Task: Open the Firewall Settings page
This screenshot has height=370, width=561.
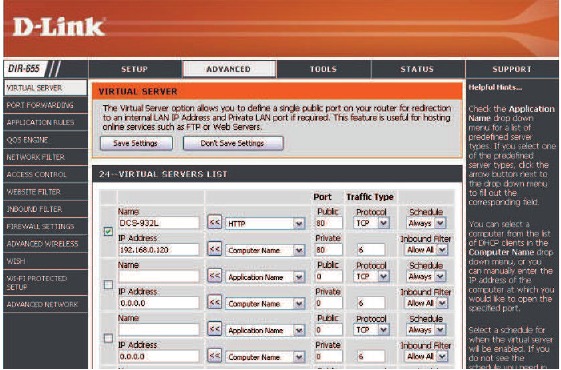Action: click(x=45, y=227)
